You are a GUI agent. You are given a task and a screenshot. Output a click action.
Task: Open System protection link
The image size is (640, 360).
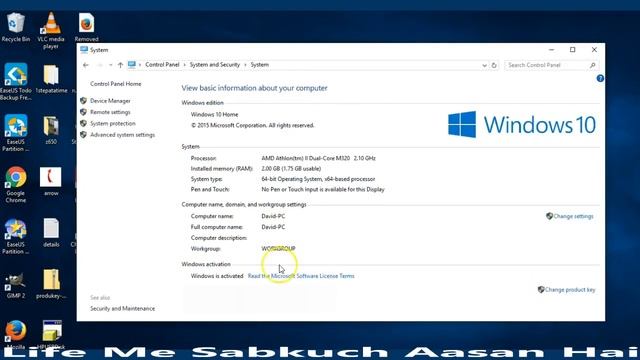click(113, 124)
